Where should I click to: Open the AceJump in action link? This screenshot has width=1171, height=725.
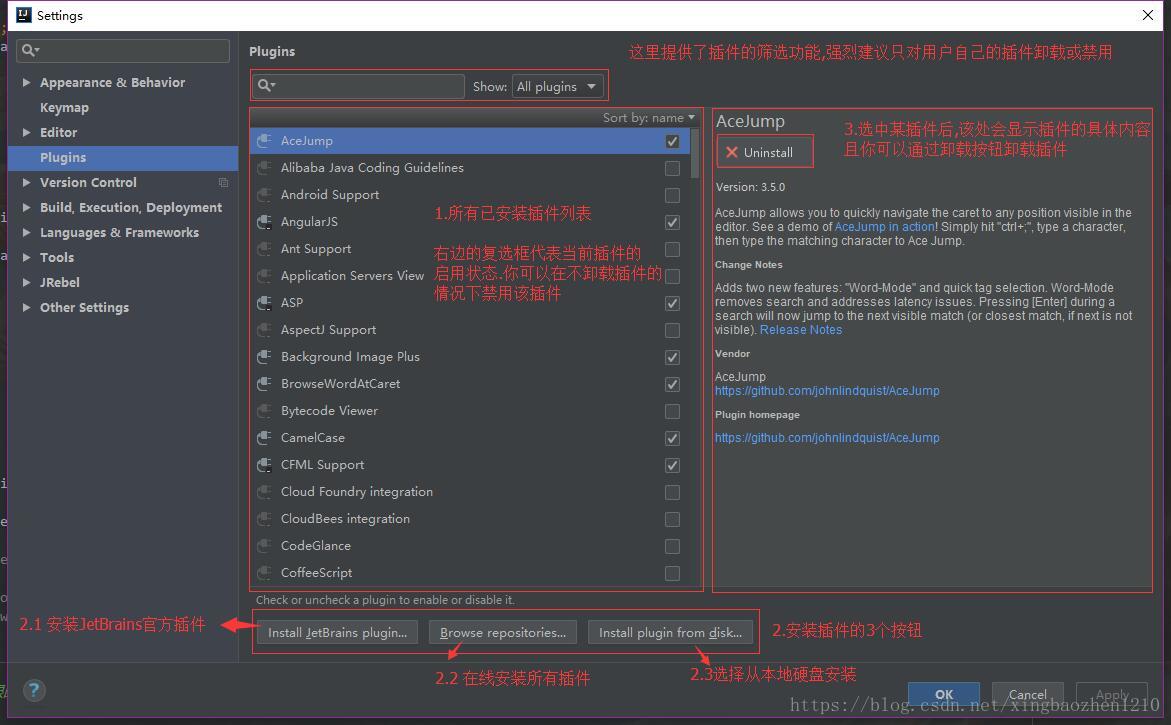pyautogui.click(x=884, y=227)
